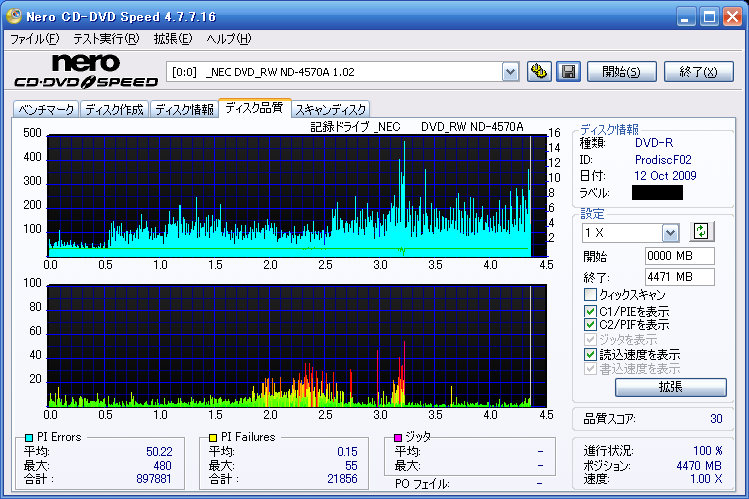Click the 終了 4471 MB input field
This screenshot has height=499, width=749.
680,277
